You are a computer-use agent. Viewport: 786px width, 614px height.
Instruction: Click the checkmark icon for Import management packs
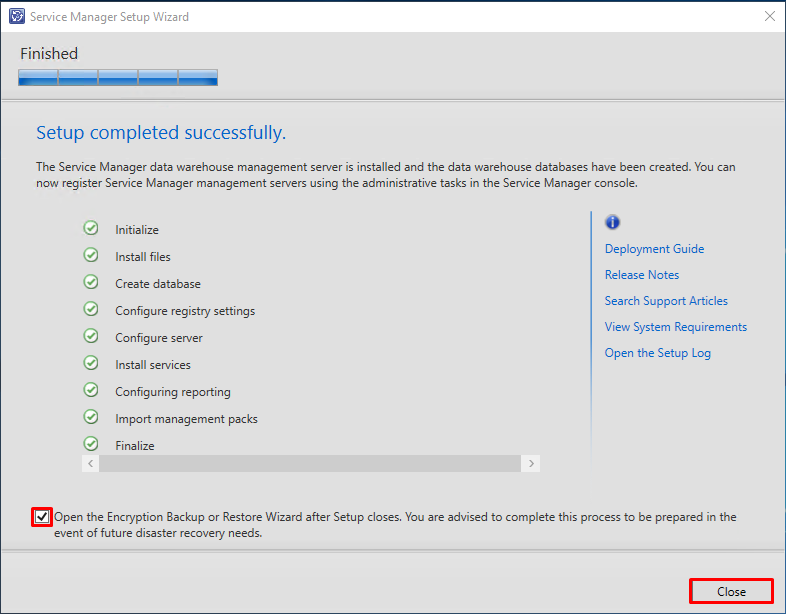coord(91,418)
